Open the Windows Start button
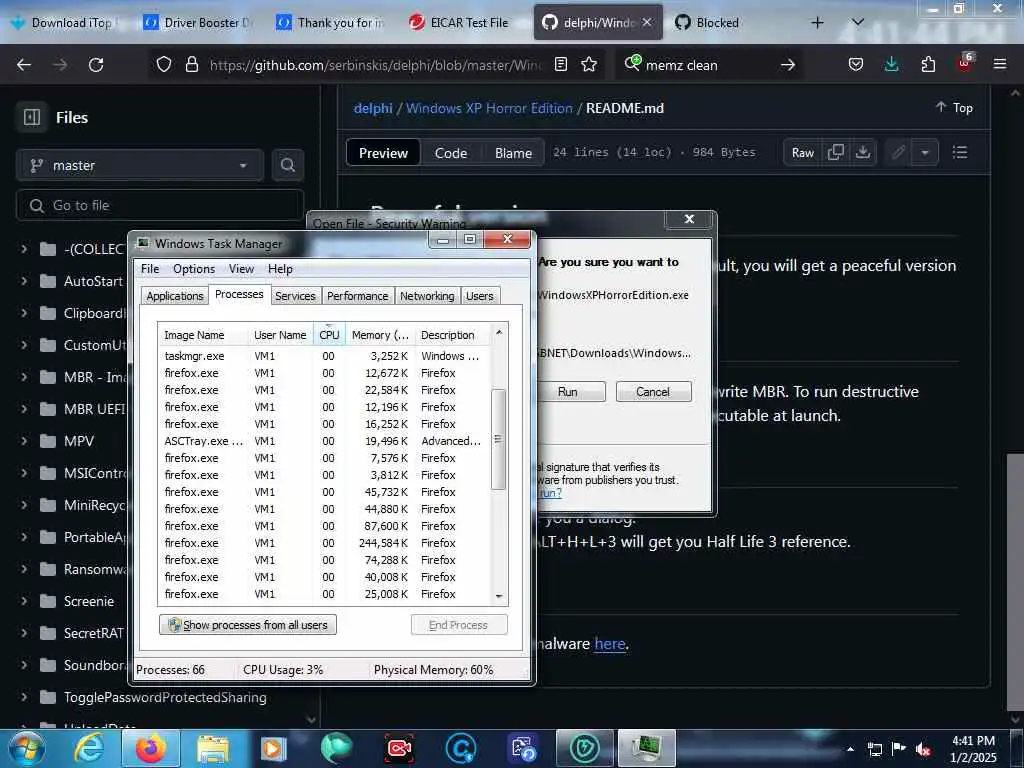The image size is (1024, 768). coord(26,748)
